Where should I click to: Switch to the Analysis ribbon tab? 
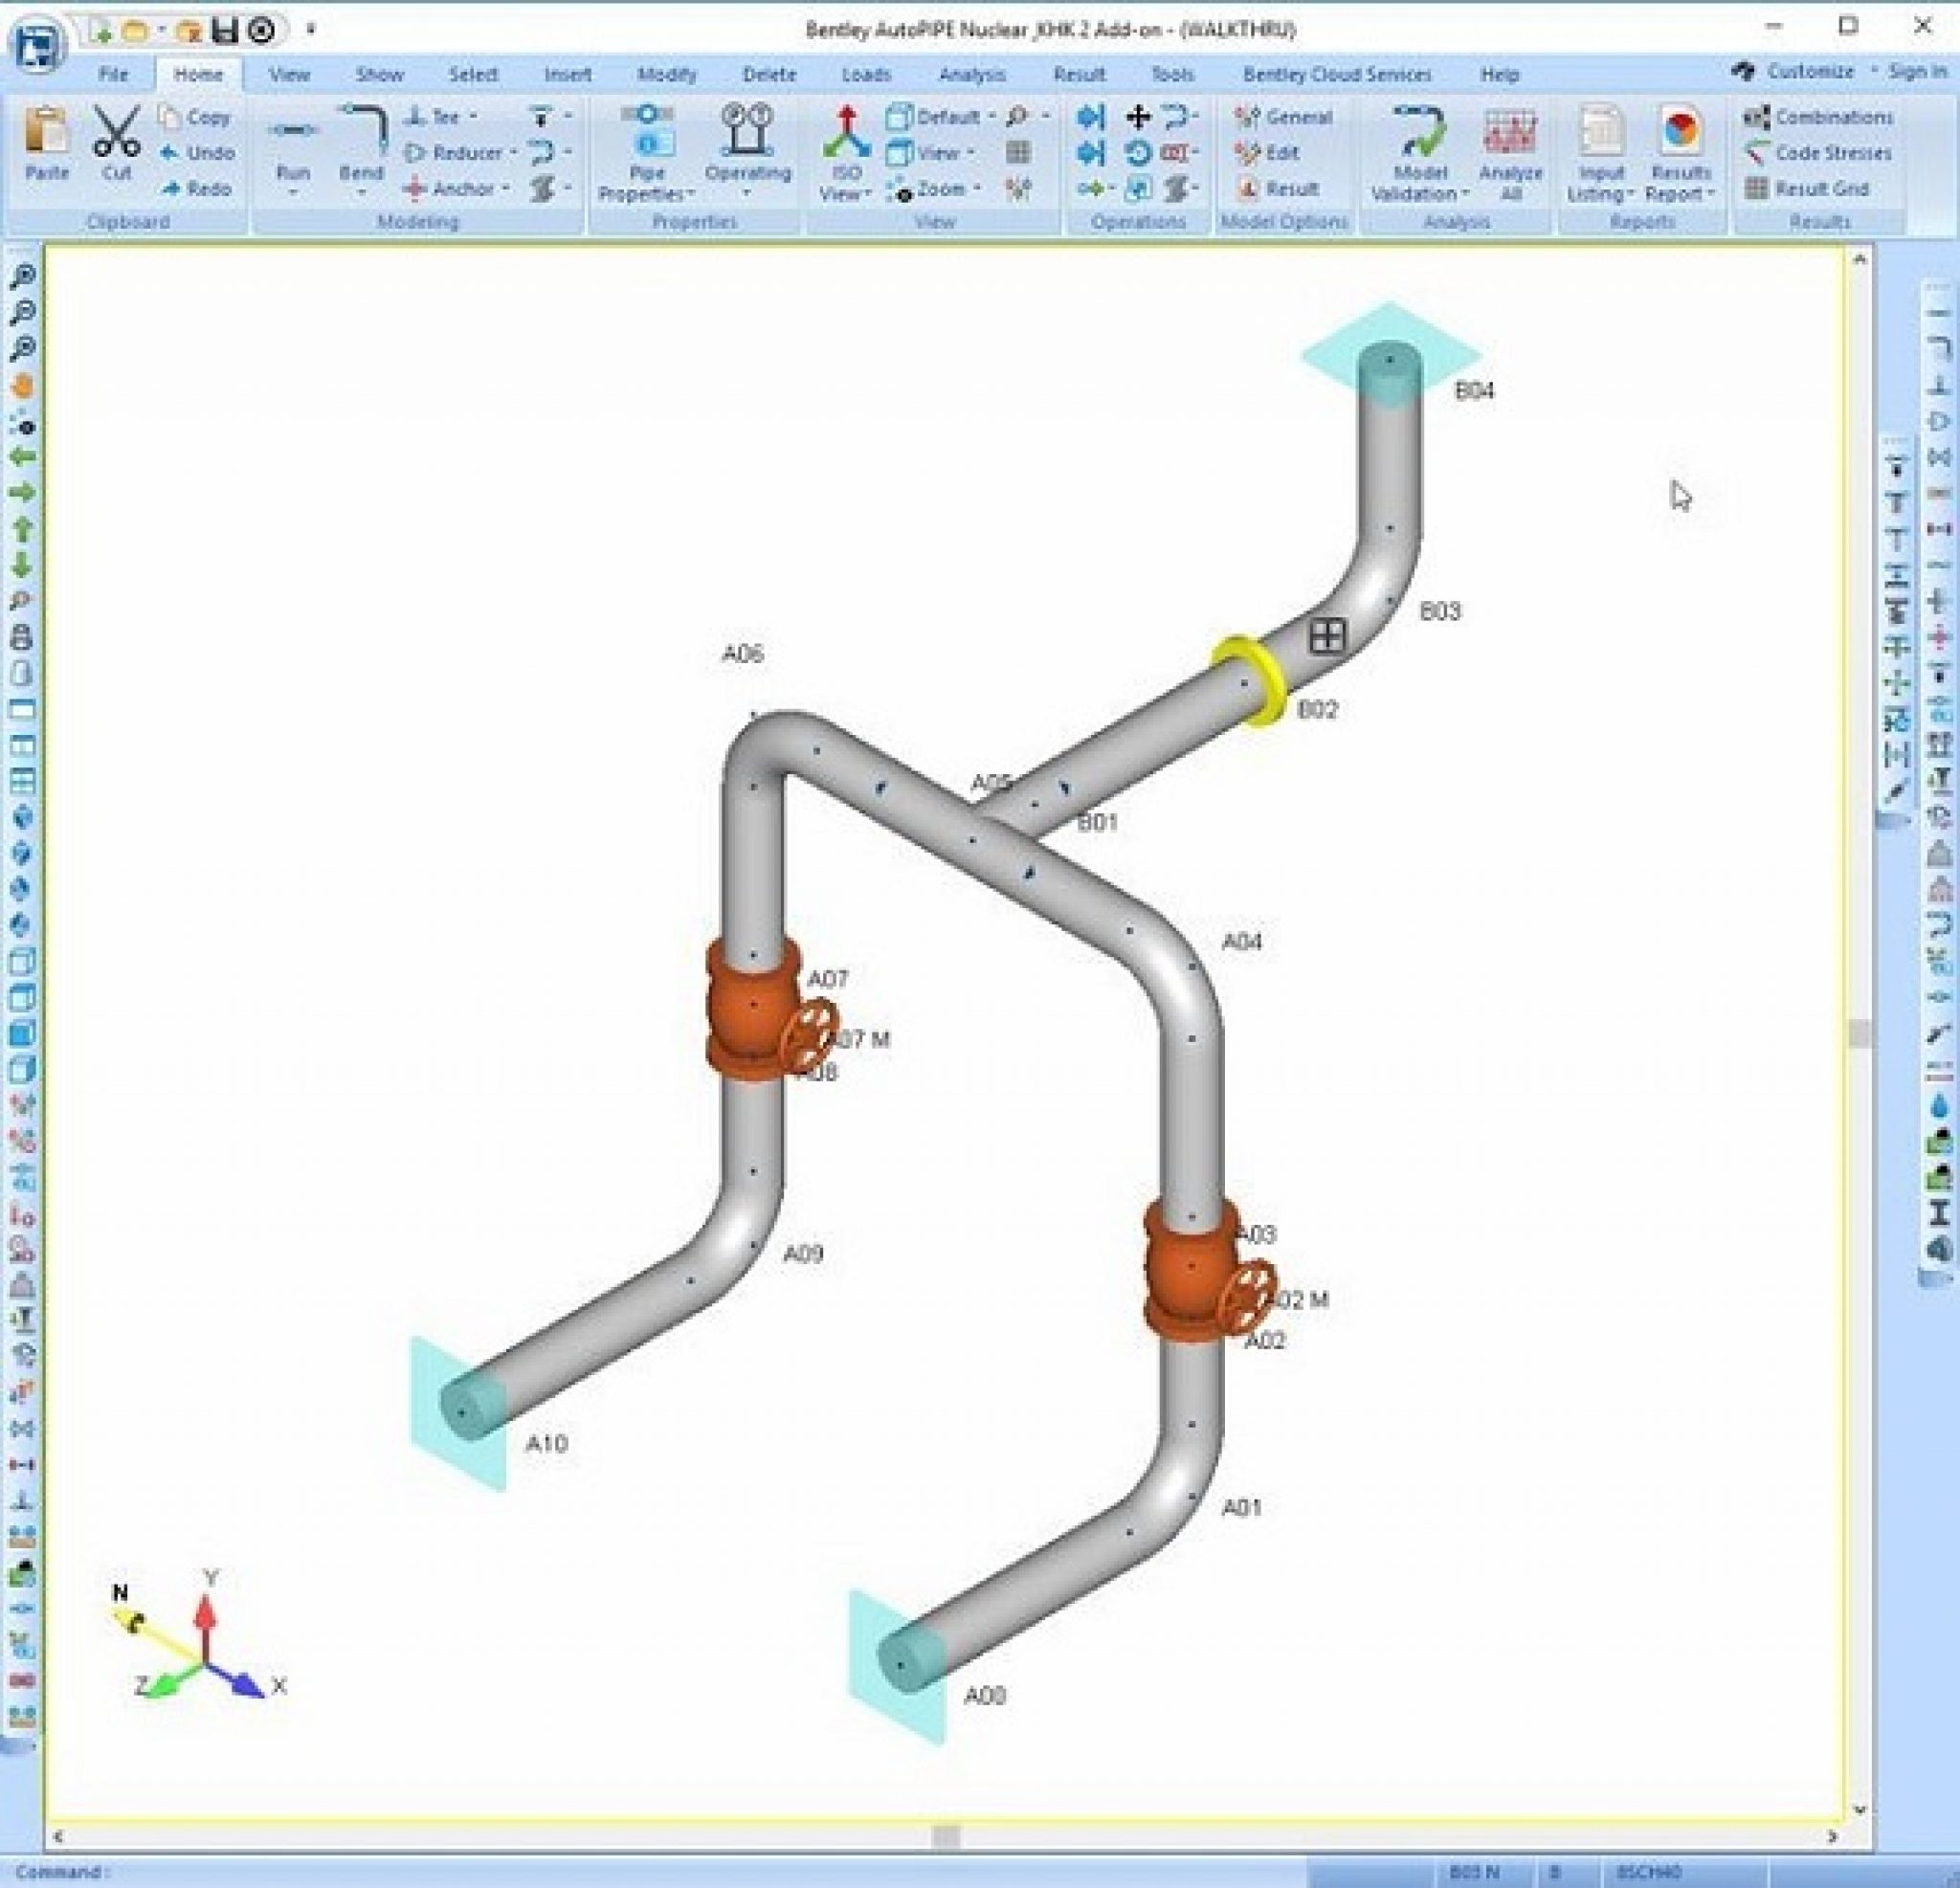tap(972, 74)
